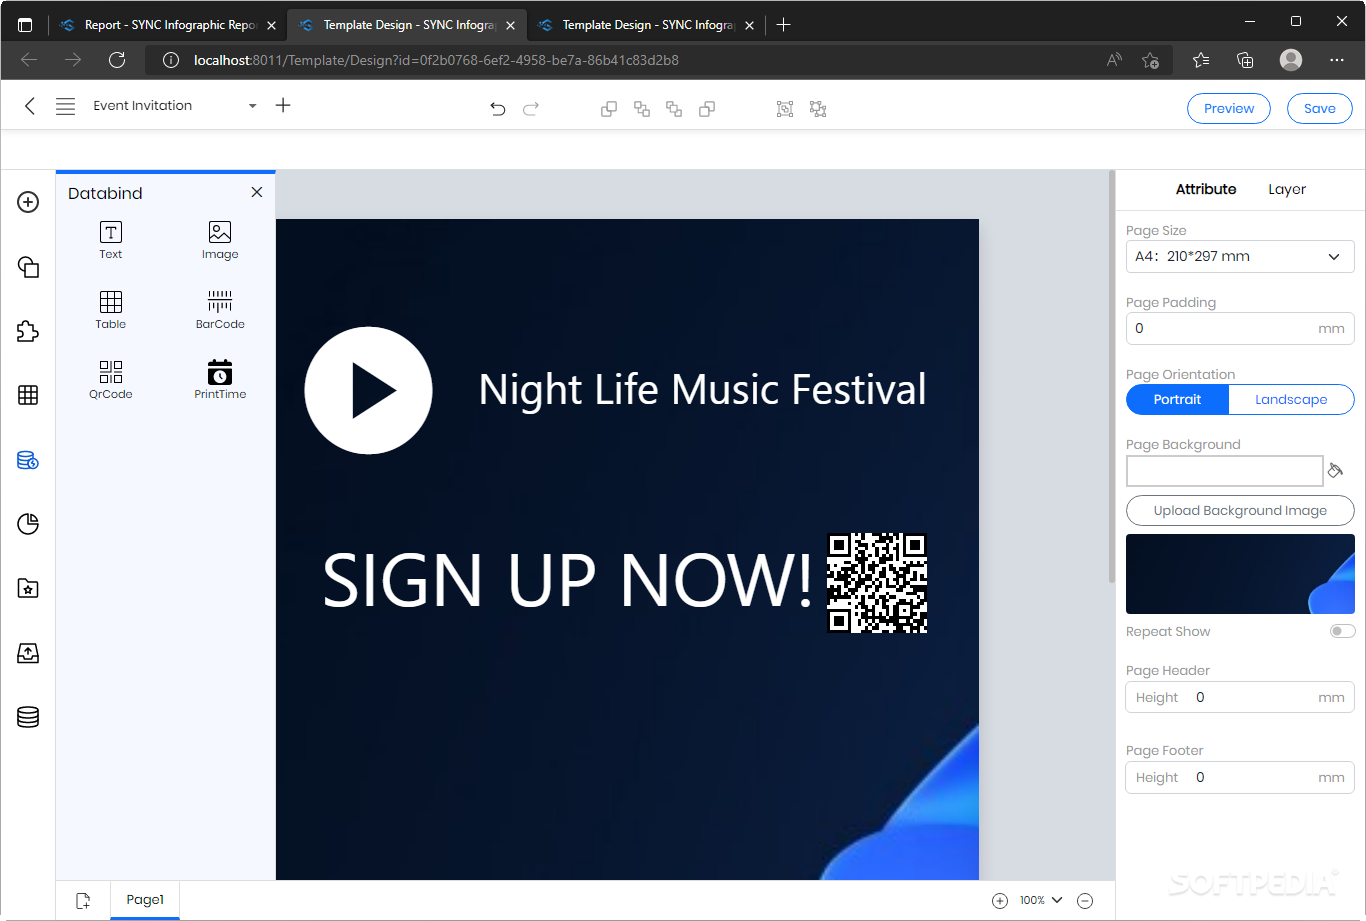Select the SIGN UP NOW! text
Image resolution: width=1366 pixels, height=921 pixels.
coord(567,580)
